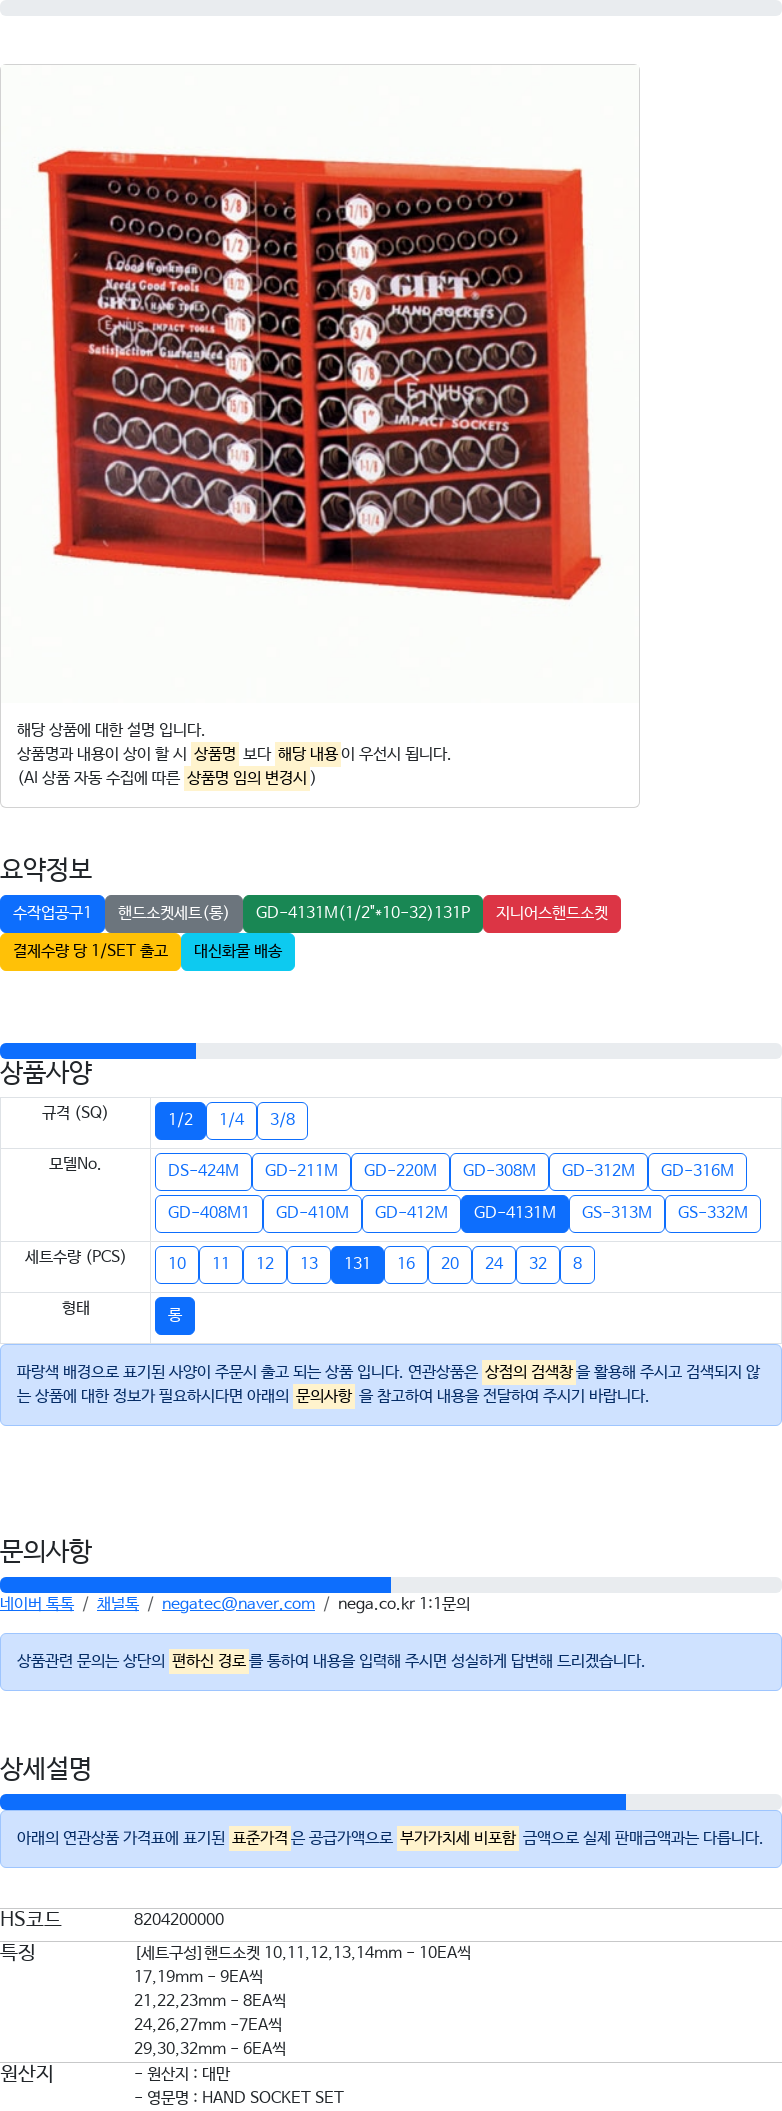Click the 대신화물 배송 cyan tag
782x2111 pixels.
click(238, 952)
